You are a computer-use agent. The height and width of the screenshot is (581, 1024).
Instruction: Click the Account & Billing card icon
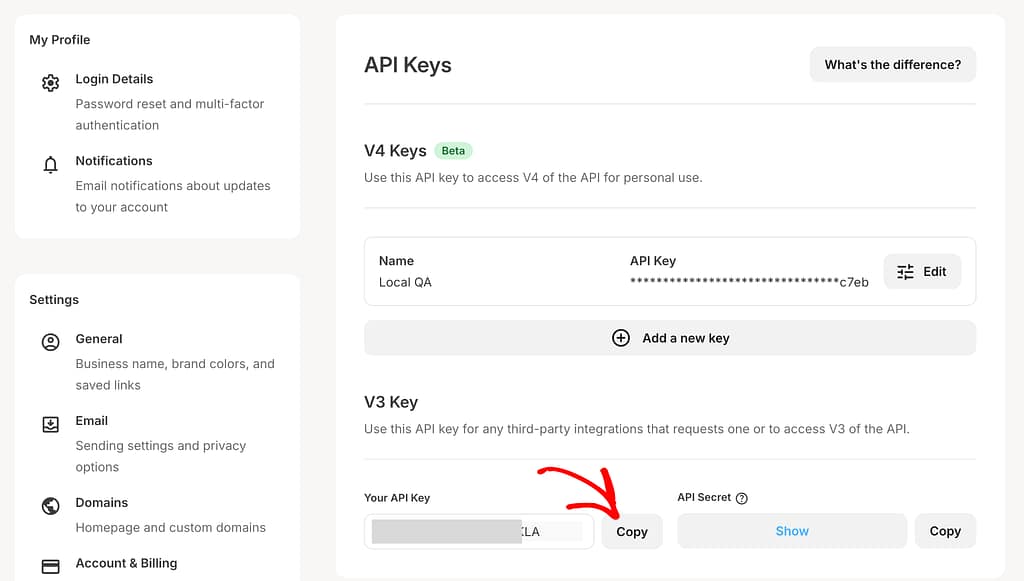click(x=50, y=566)
